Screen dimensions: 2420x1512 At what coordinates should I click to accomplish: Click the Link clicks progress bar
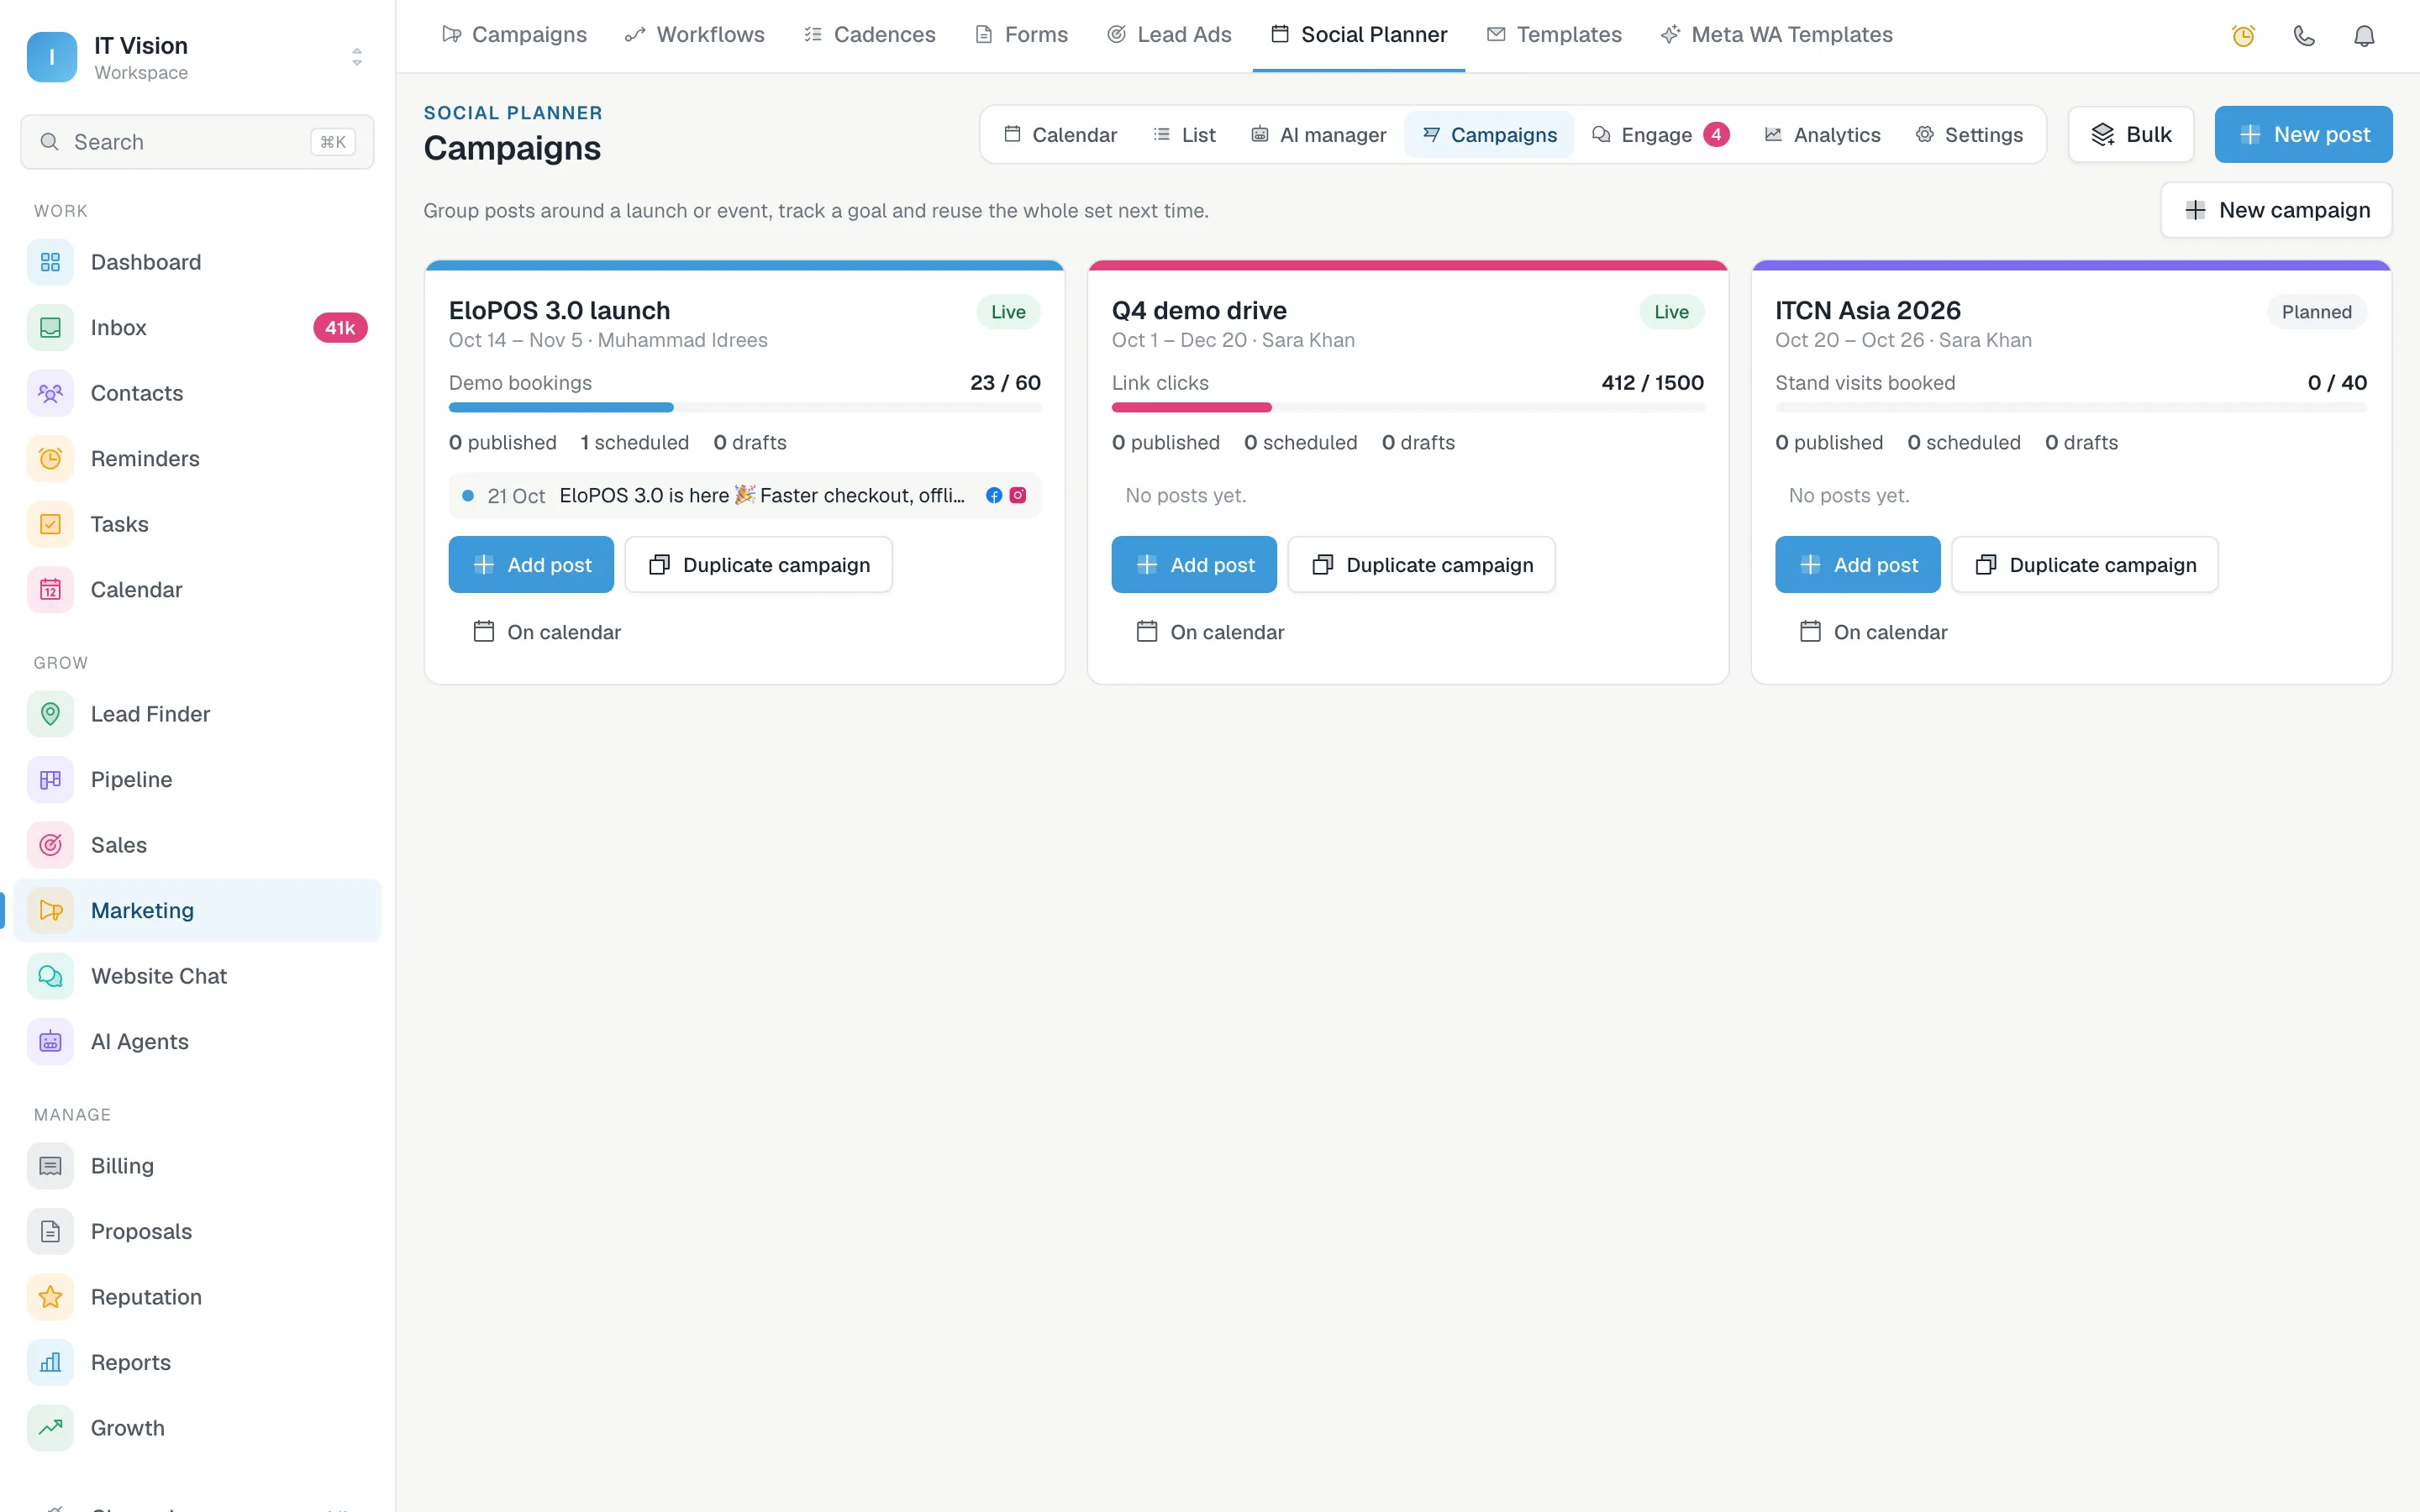pos(1408,407)
